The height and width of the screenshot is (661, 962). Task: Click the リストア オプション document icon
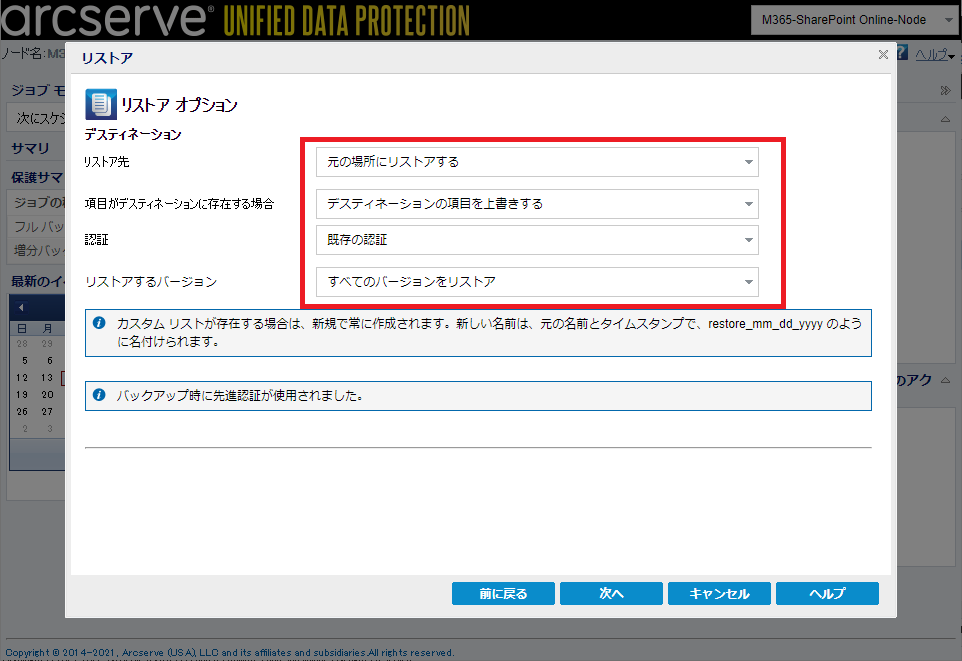click(101, 104)
